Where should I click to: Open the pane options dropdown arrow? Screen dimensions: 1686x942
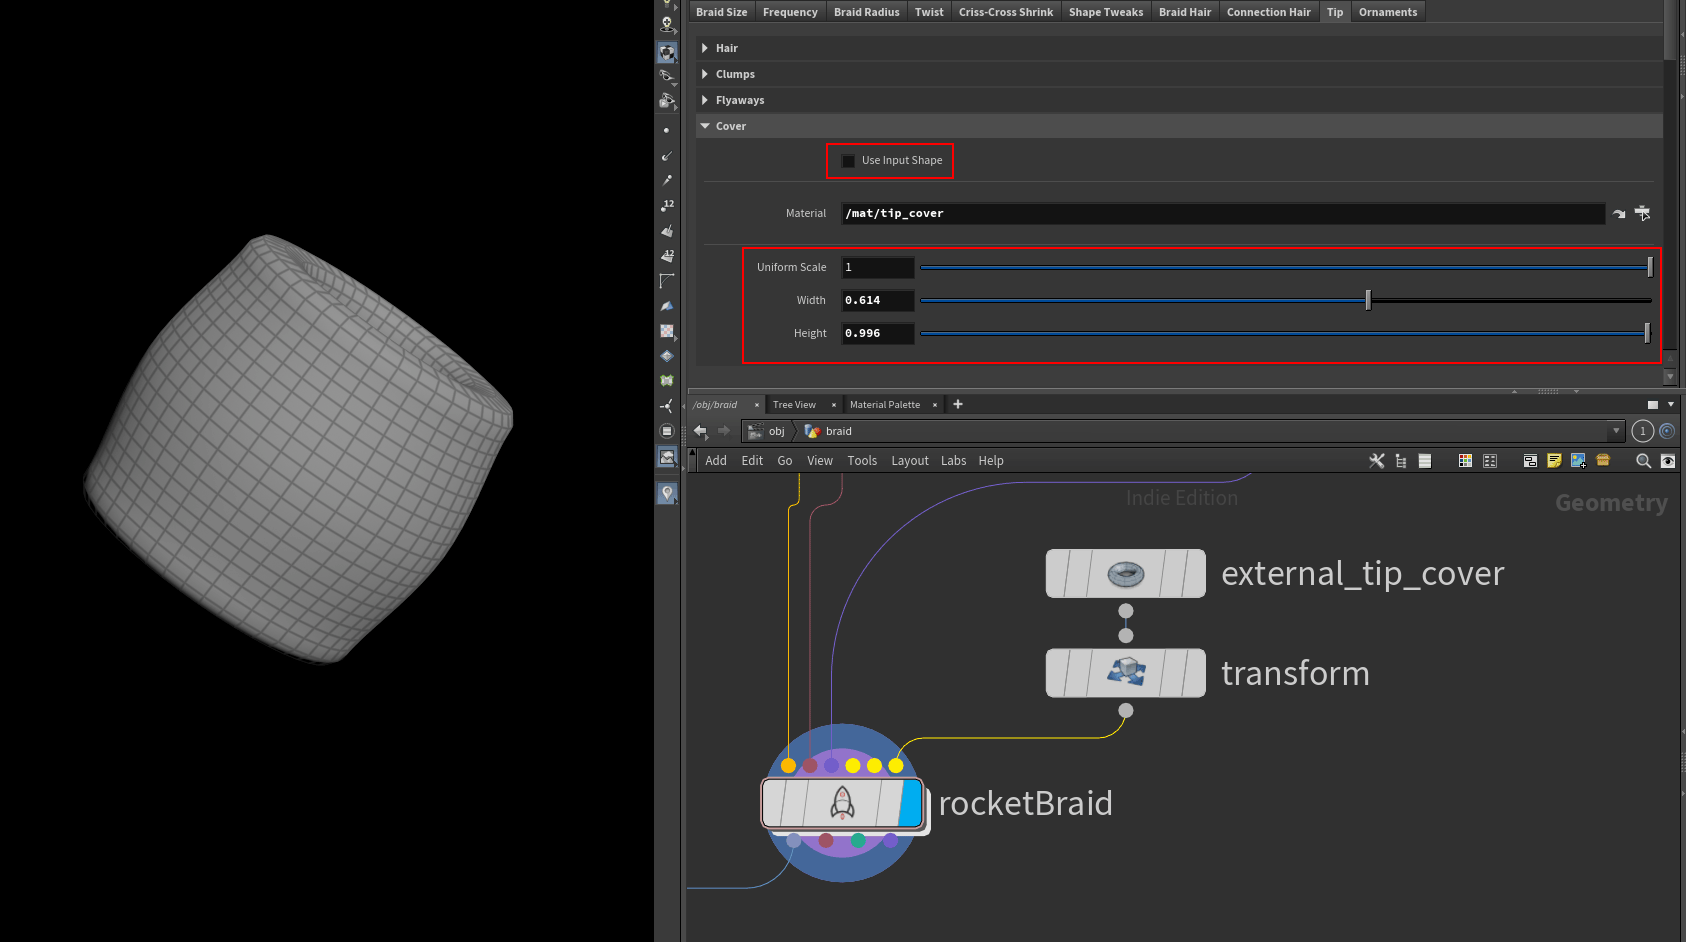(x=1670, y=404)
